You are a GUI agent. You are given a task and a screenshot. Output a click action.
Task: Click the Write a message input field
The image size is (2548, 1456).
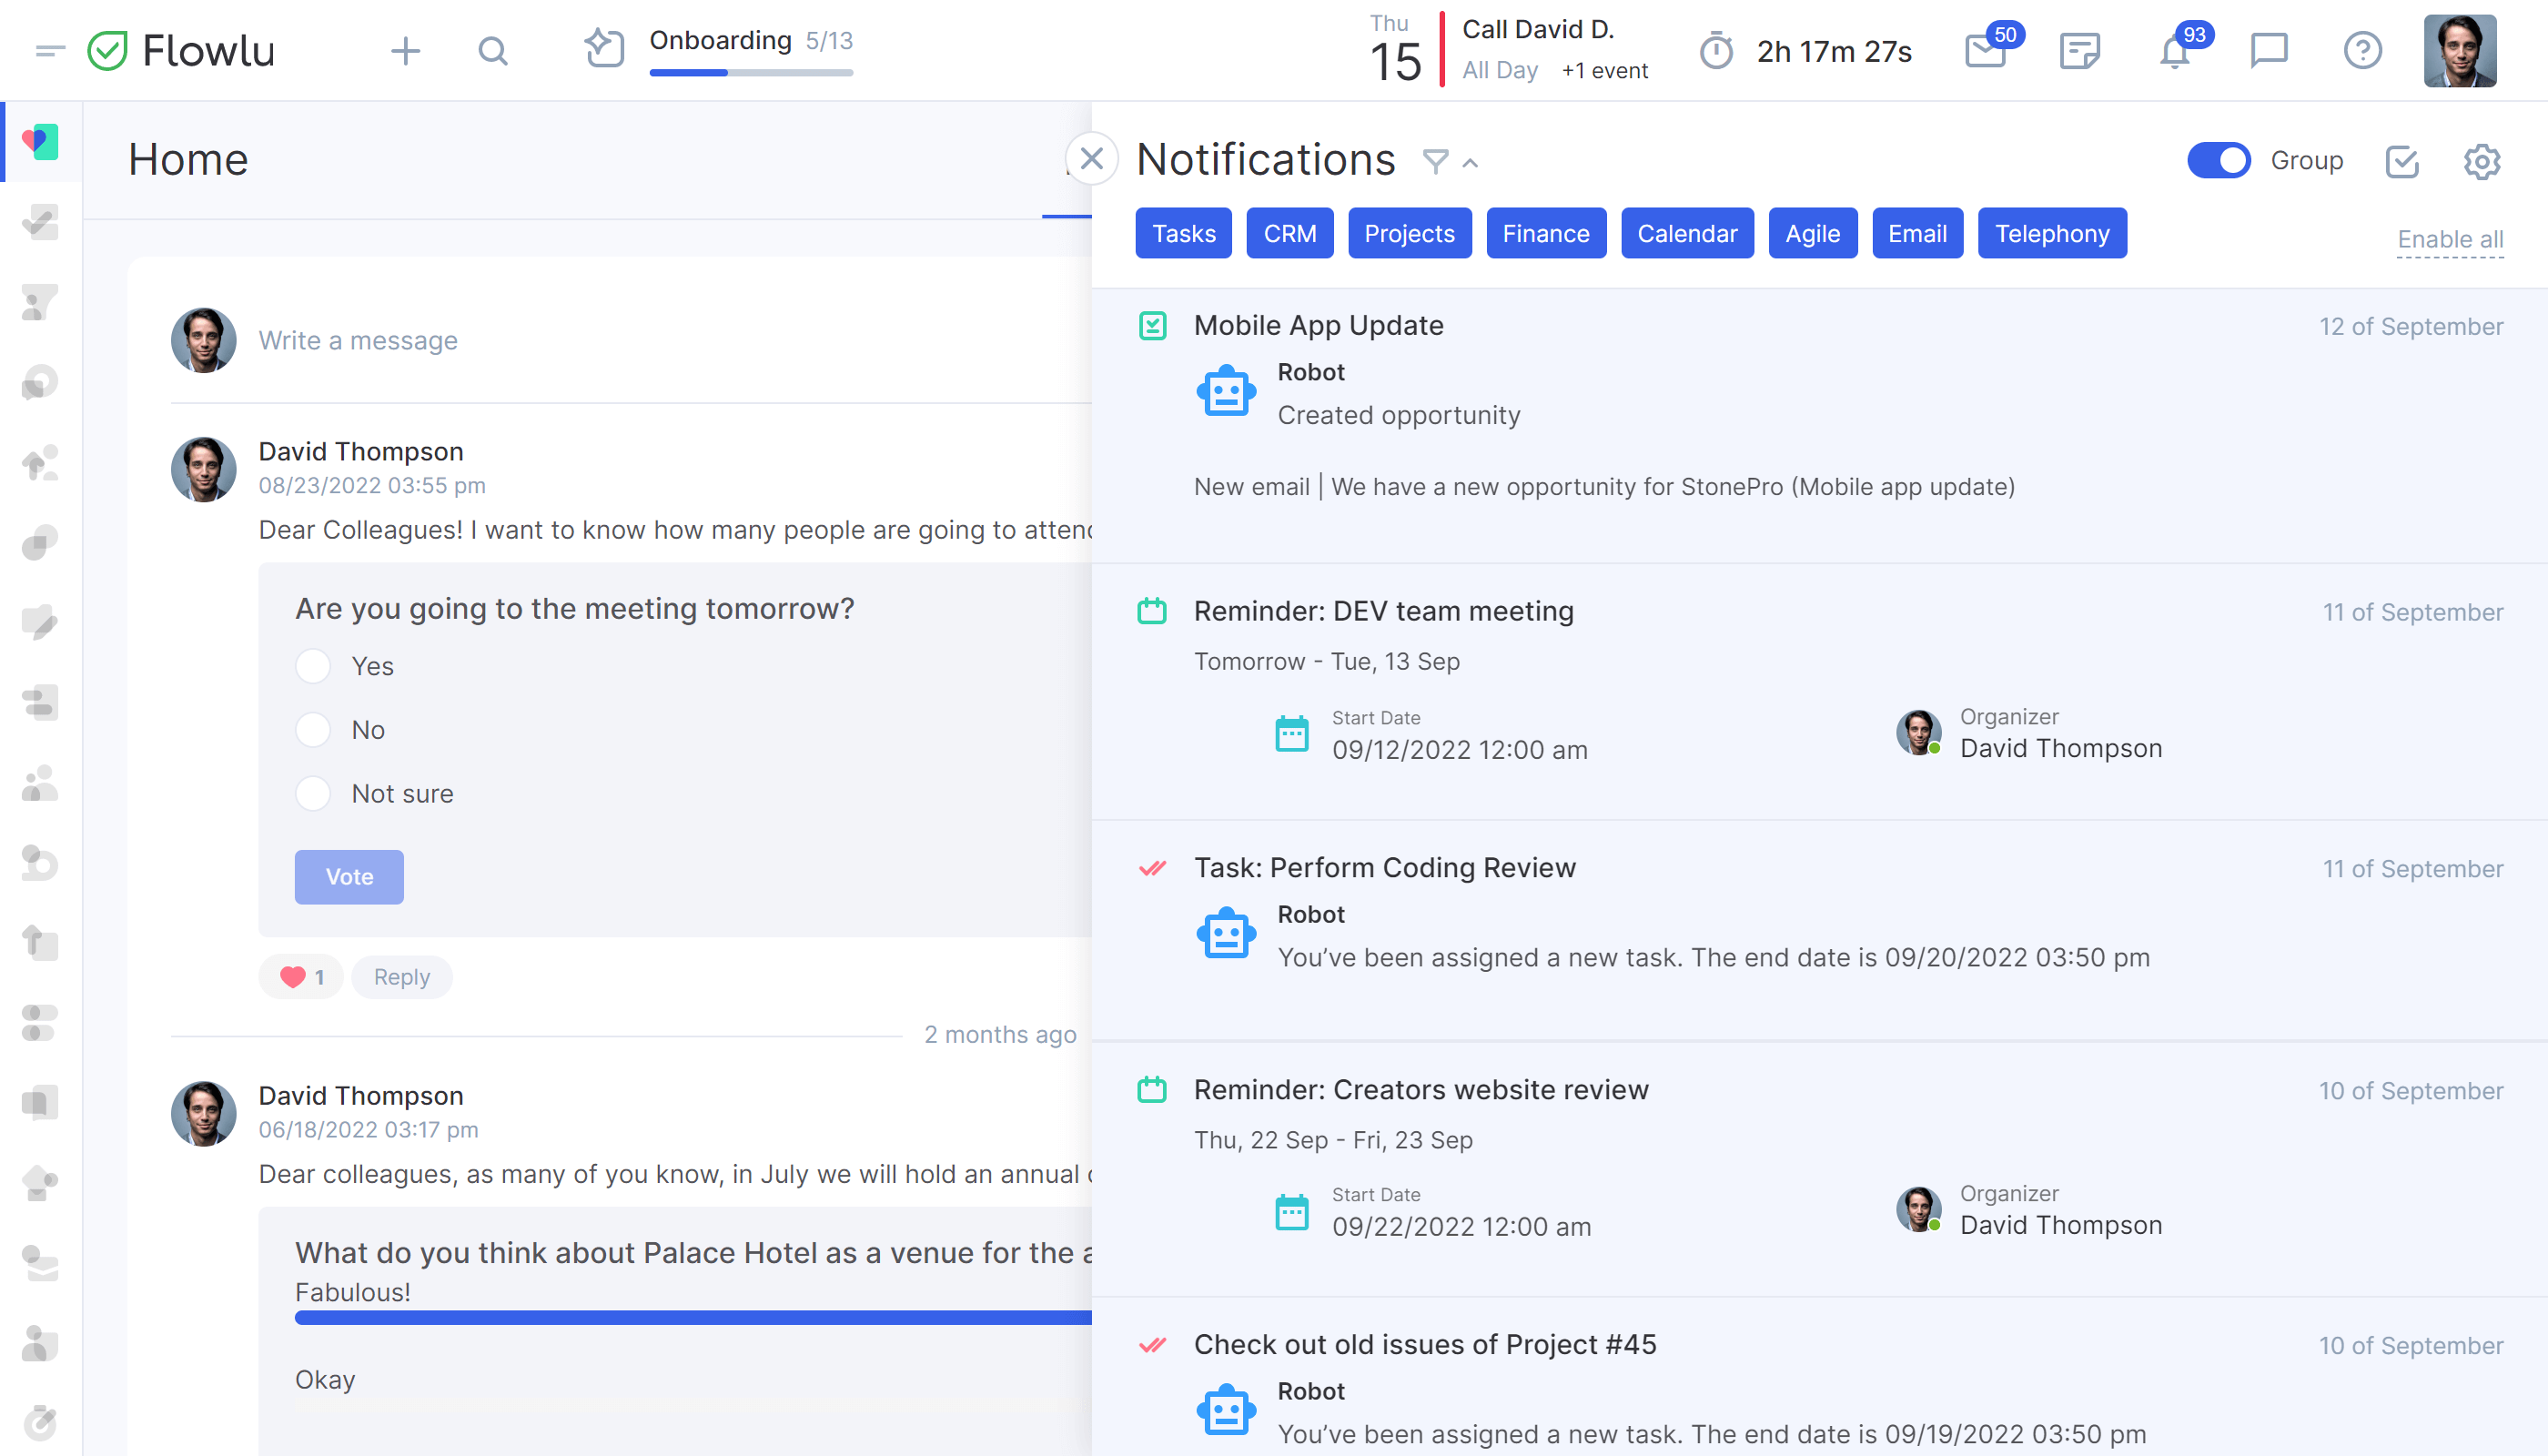coord(359,339)
